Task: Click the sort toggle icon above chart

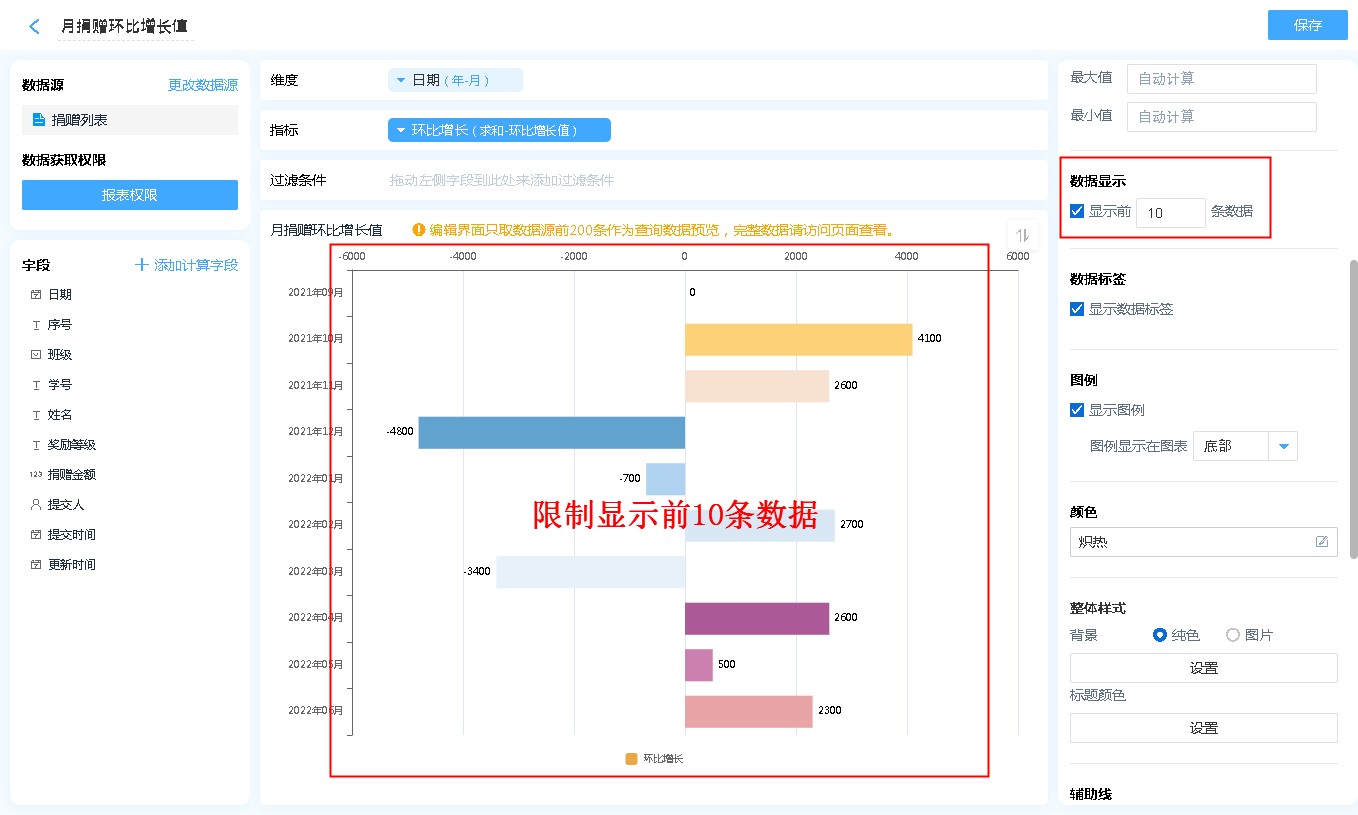Action: [x=1022, y=235]
